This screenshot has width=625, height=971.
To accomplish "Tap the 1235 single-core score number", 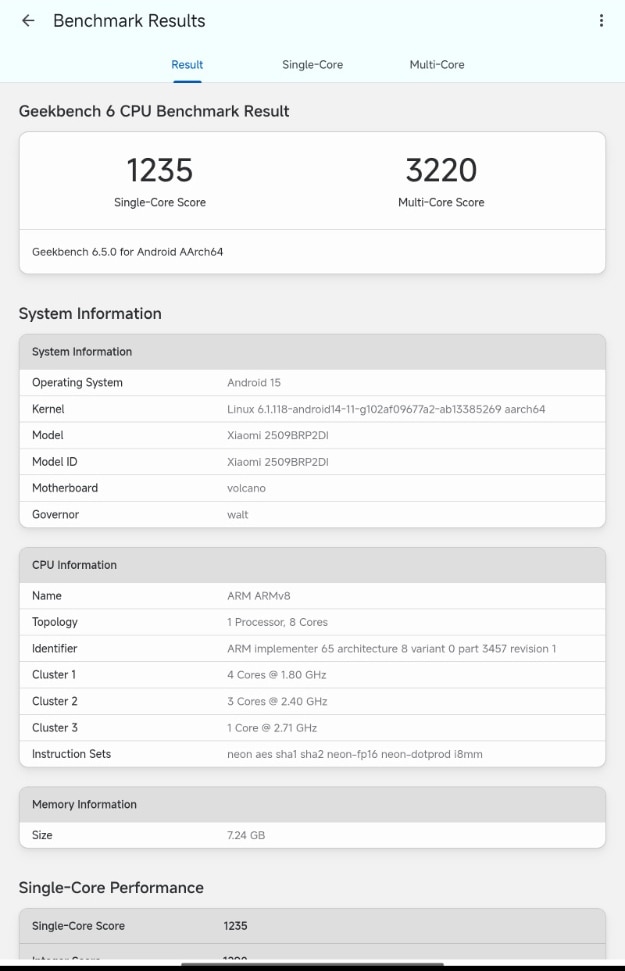I will tap(160, 170).
